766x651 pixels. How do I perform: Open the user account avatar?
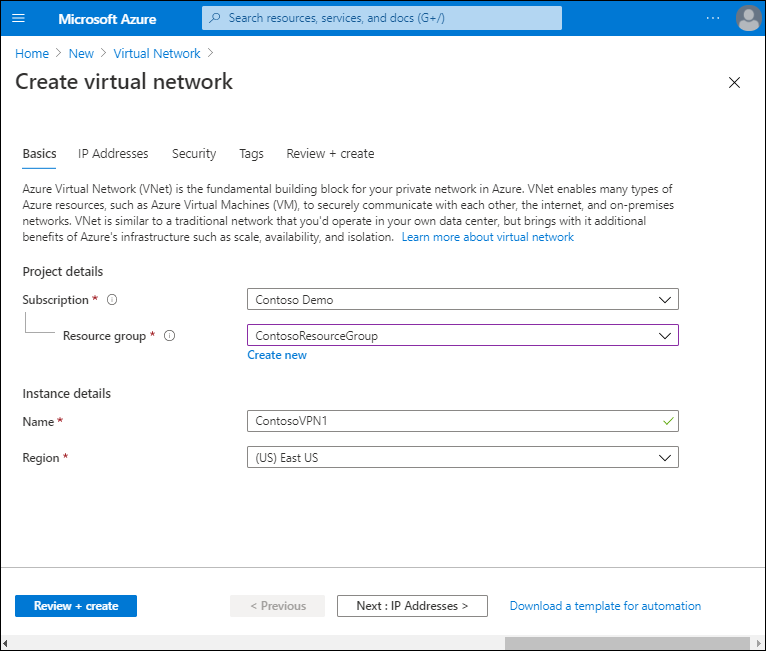(x=748, y=18)
